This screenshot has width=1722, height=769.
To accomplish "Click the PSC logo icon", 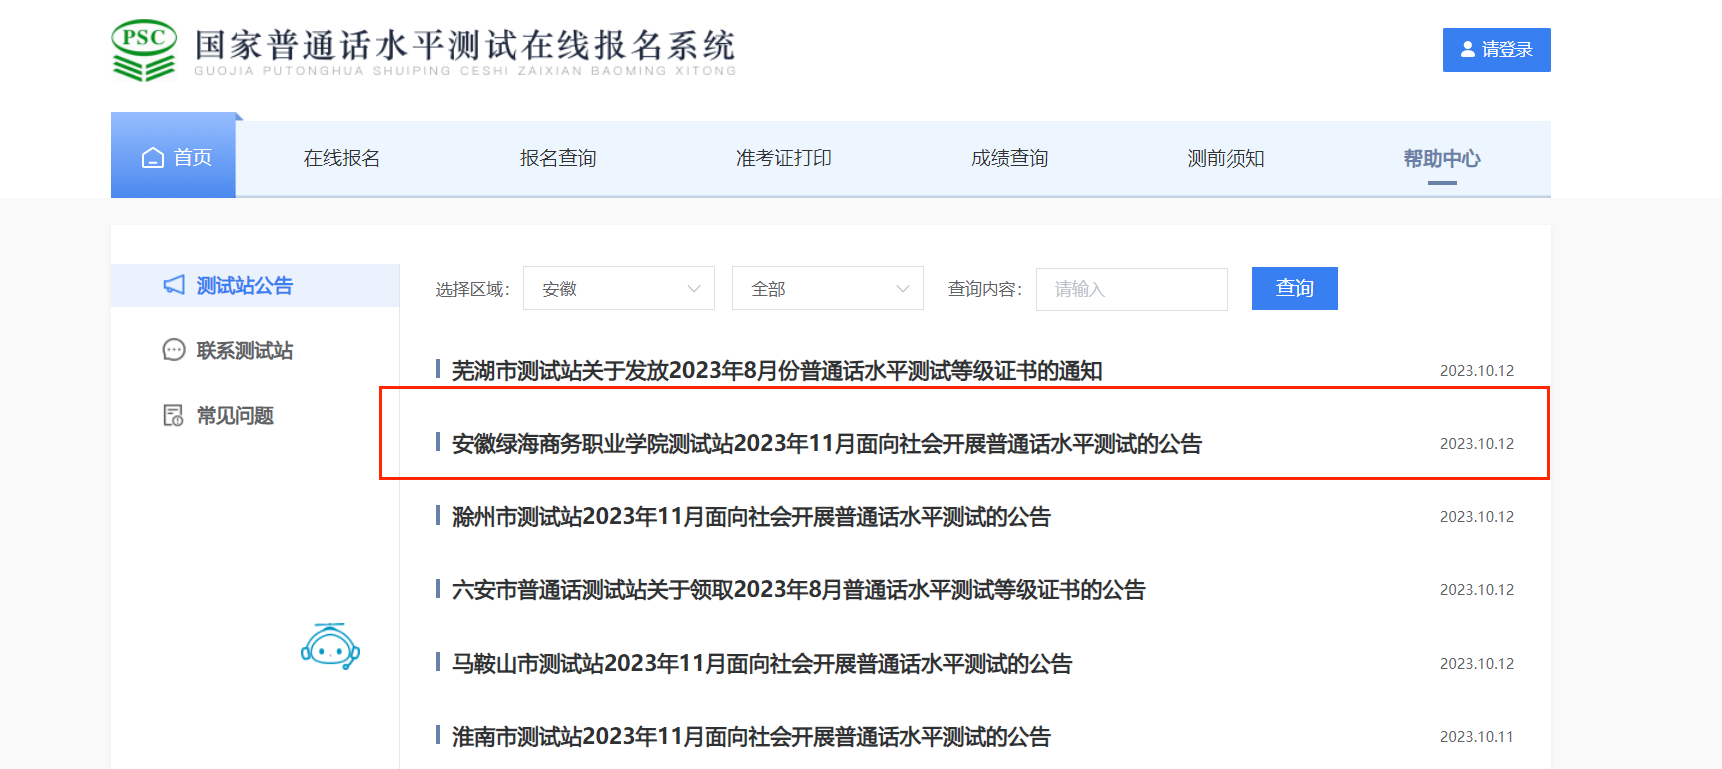I will tap(144, 50).
